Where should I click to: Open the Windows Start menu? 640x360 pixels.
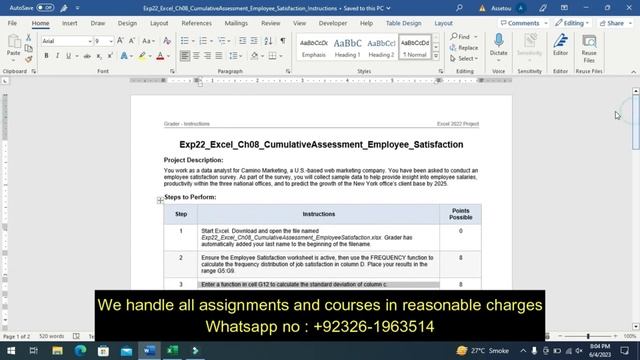coord(11,350)
